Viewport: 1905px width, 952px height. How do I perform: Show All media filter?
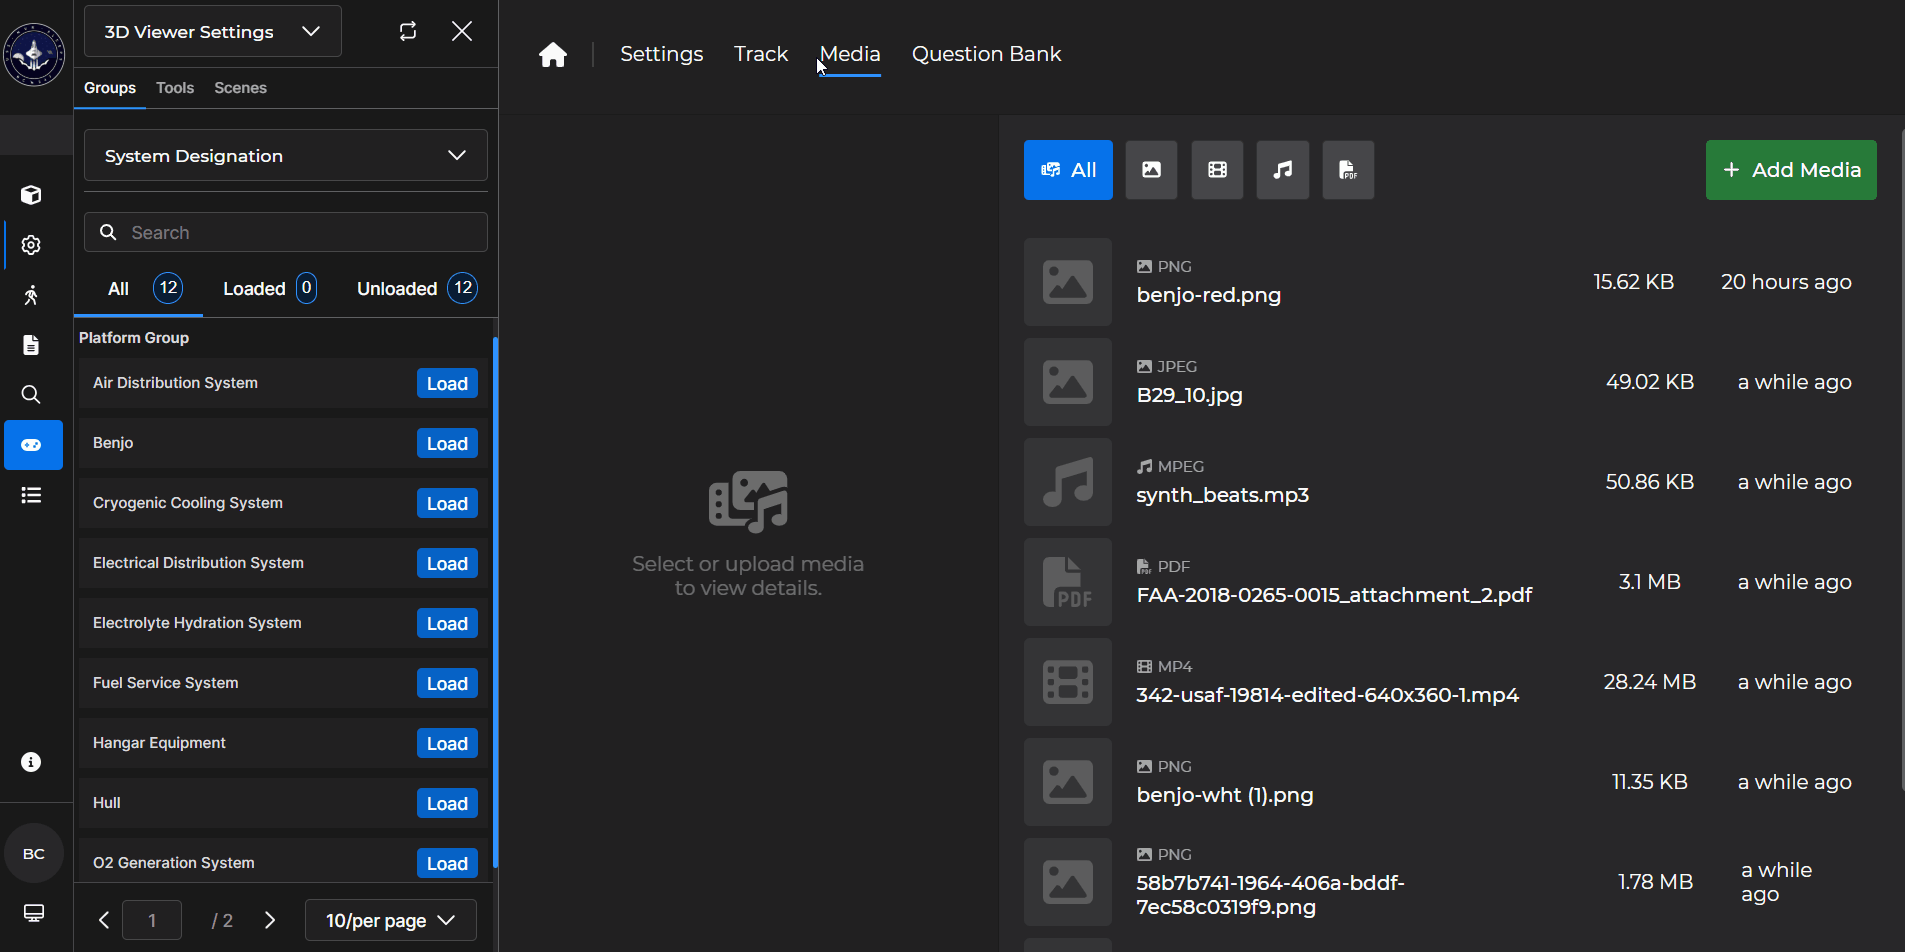click(x=1068, y=170)
